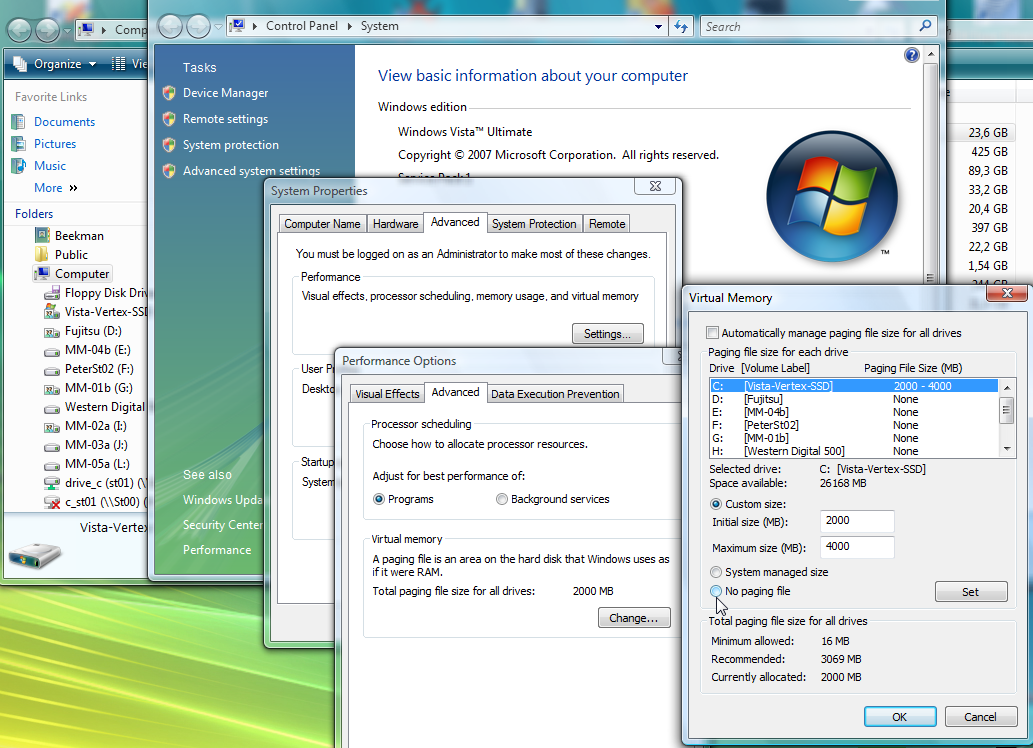This screenshot has height=748, width=1033.
Task: Select the MM-05a (L:) drive icon
Action: 52,465
